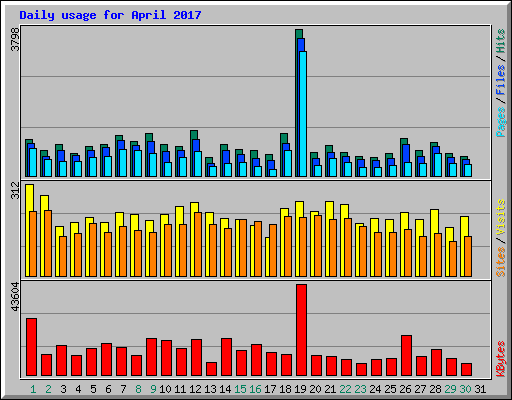The width and height of the screenshot is (512, 400).
Task: Click the cyan Pages bar for day 28
Action: pyautogui.click(x=438, y=165)
